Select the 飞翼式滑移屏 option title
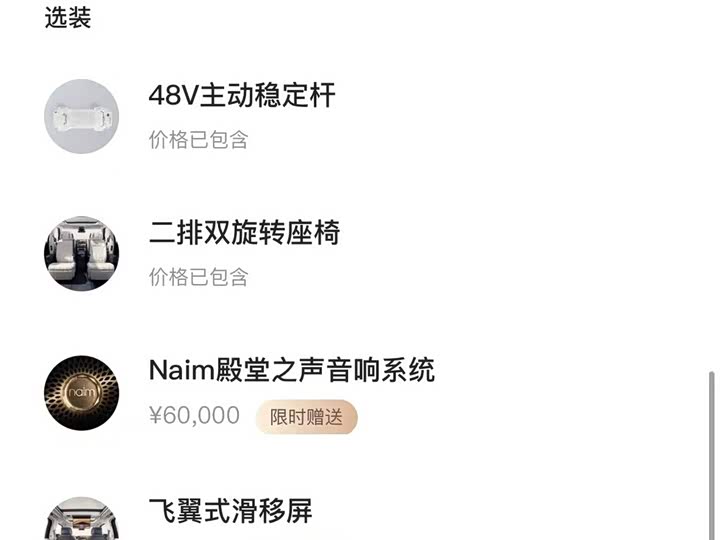Screen dimensions: 720x540 click(x=231, y=511)
